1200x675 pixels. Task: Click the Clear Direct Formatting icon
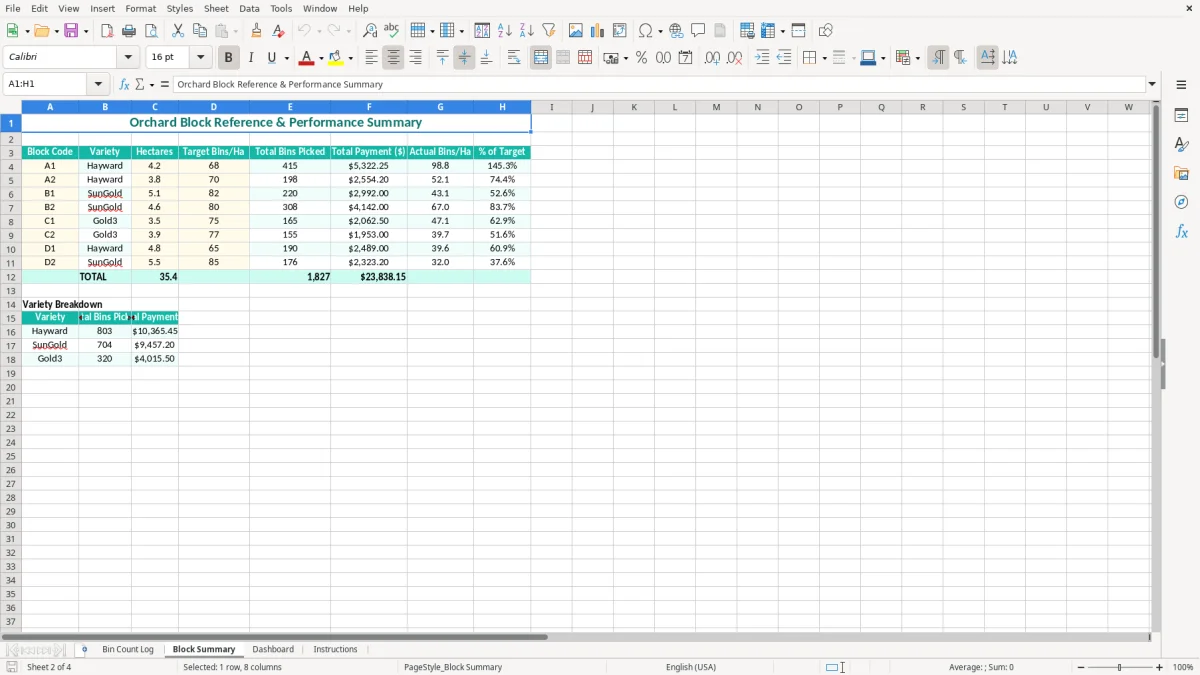coord(279,31)
